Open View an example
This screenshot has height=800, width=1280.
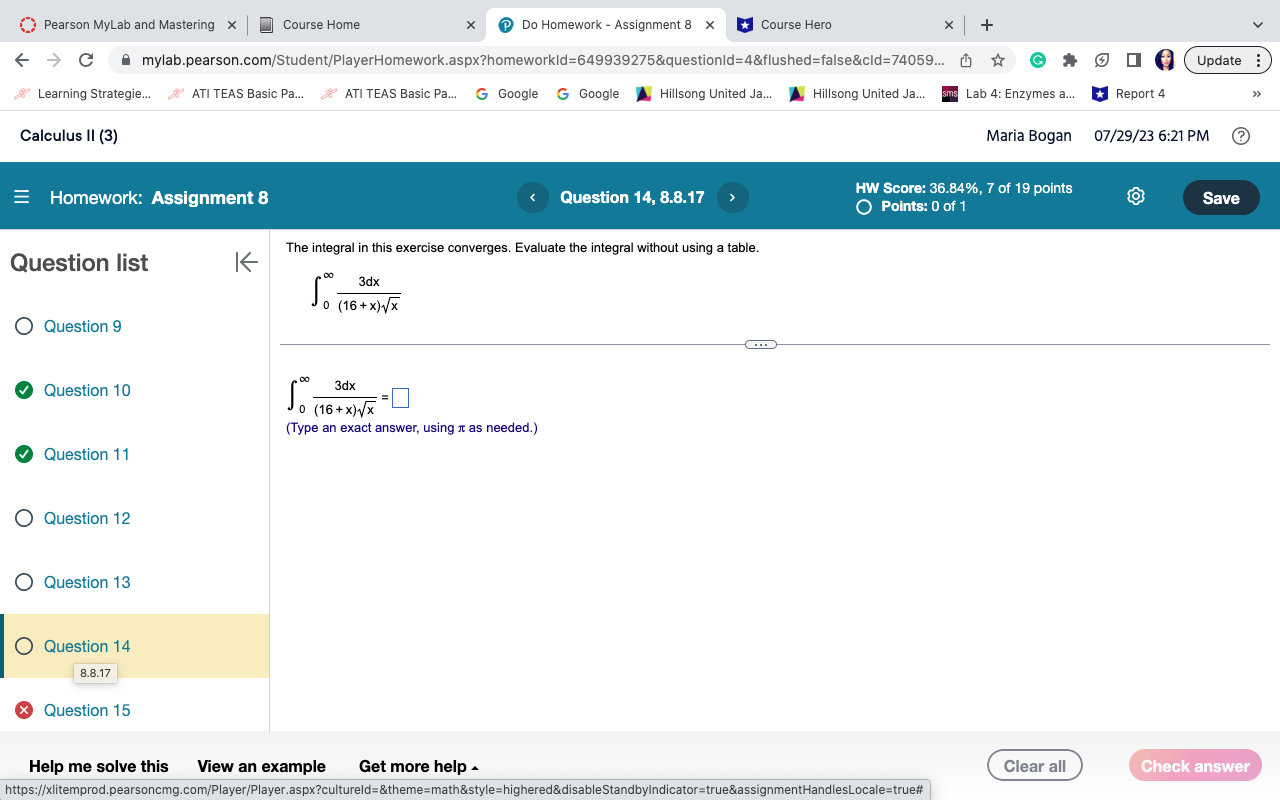click(x=262, y=766)
